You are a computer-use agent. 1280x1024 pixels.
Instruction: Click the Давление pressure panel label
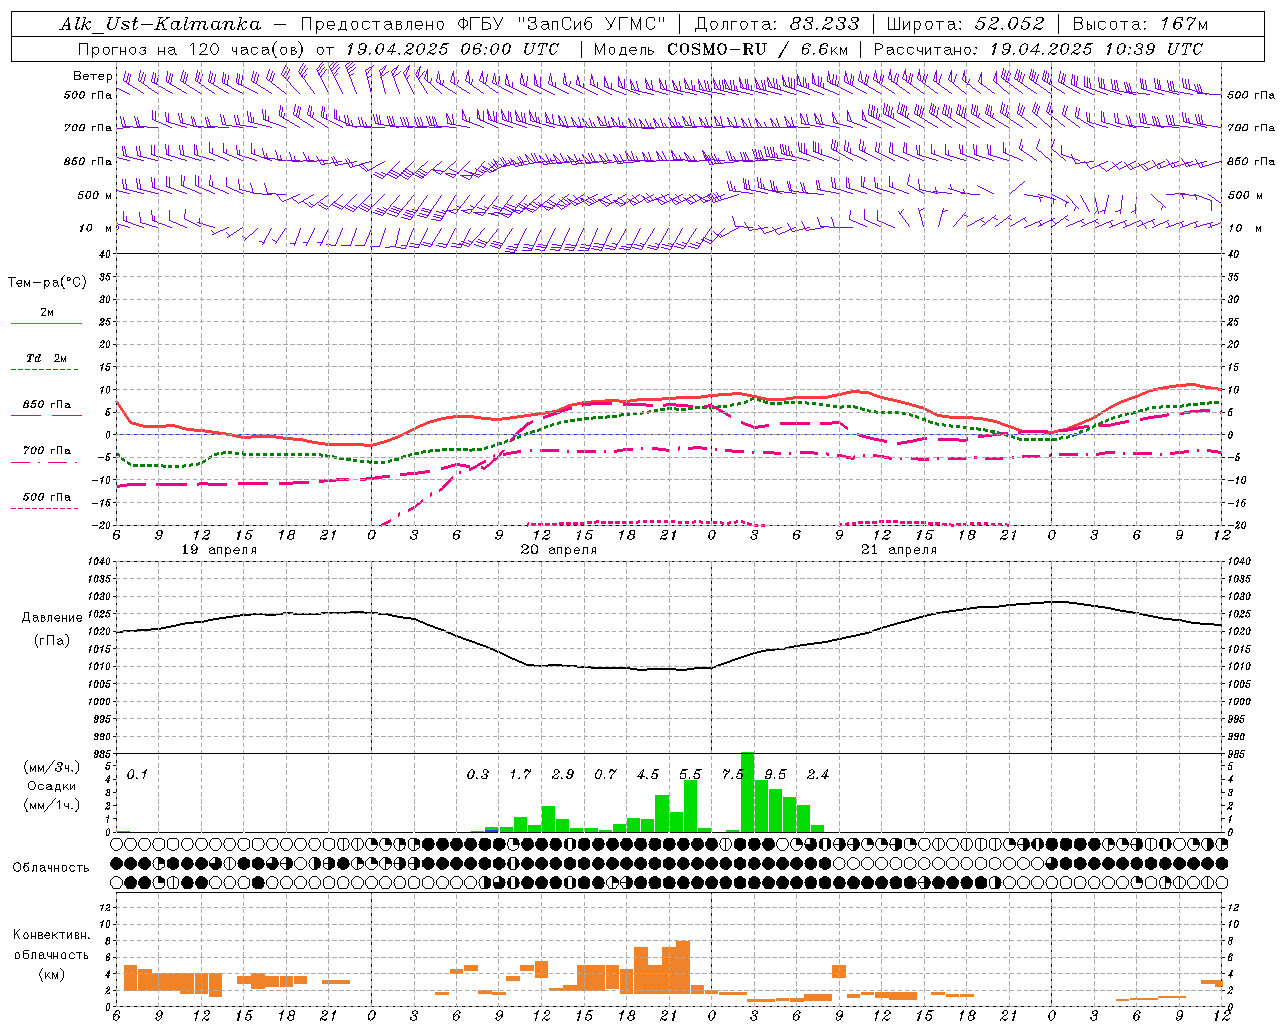pyautogui.click(x=52, y=618)
